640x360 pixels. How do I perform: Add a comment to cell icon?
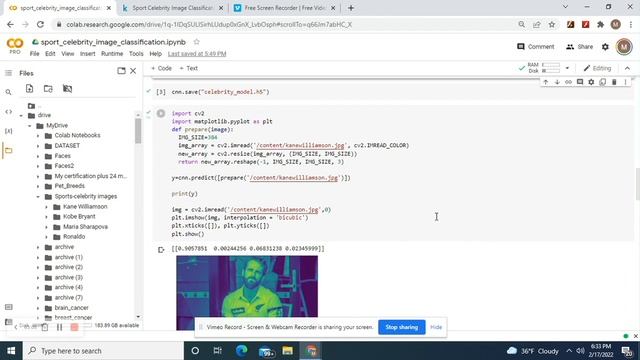[x=580, y=82]
